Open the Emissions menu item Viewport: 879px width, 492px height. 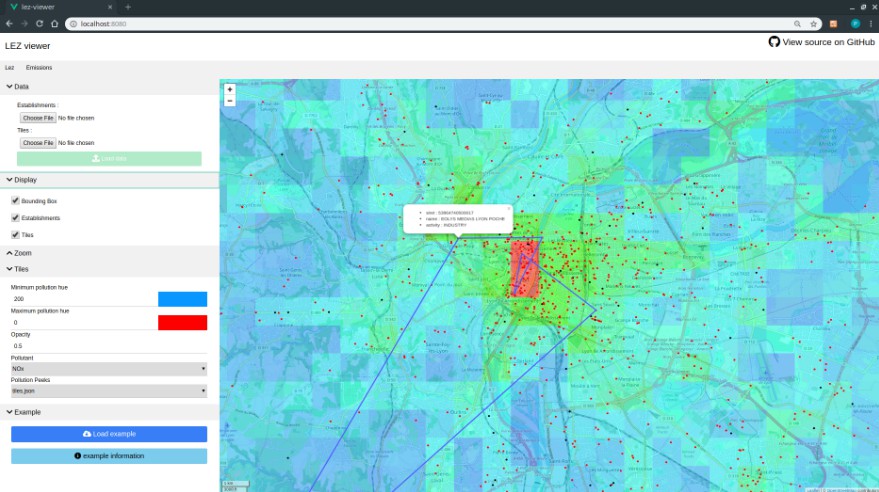pos(39,68)
